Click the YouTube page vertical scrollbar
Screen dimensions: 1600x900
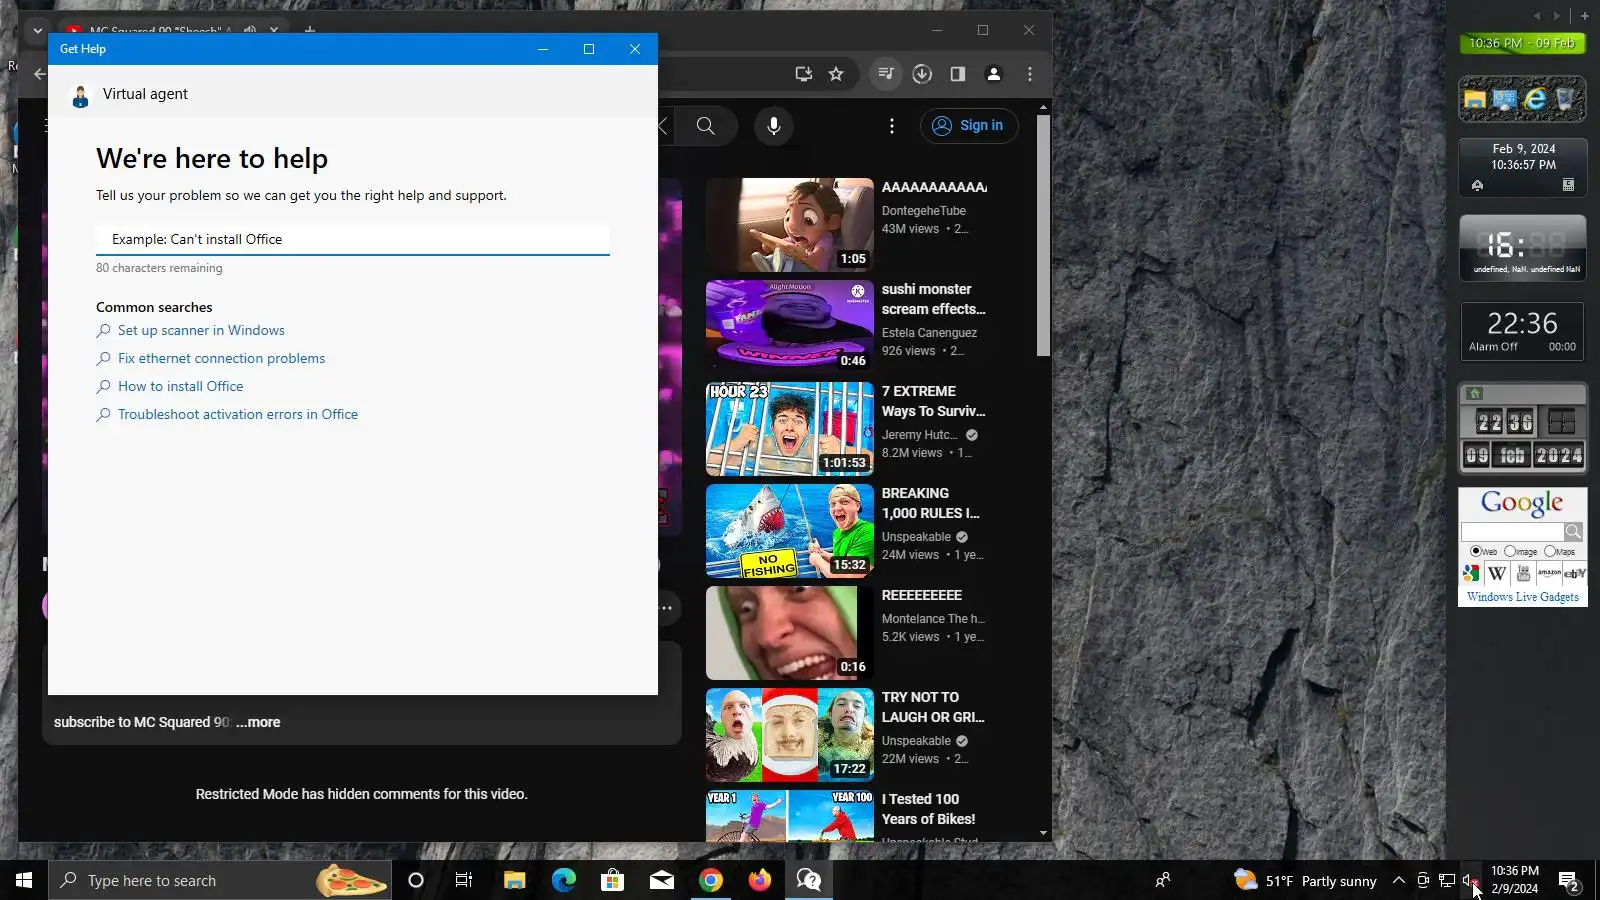click(1043, 235)
